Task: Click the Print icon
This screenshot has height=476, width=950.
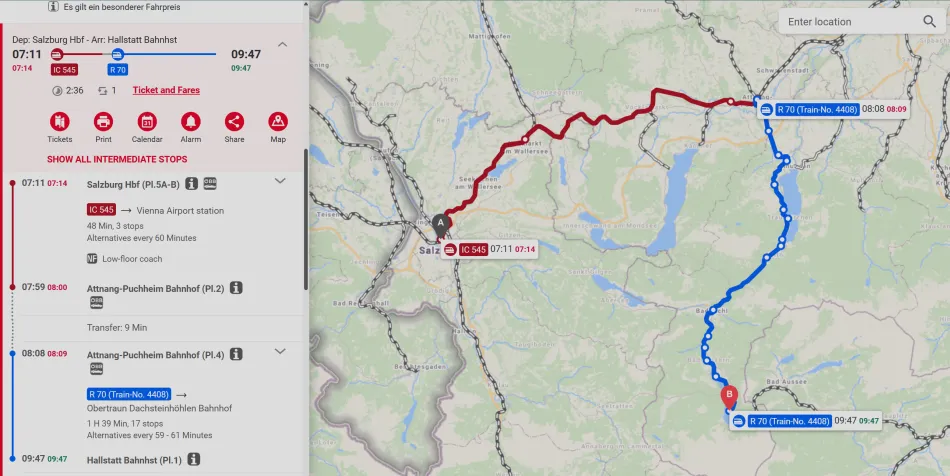Action: click(103, 122)
